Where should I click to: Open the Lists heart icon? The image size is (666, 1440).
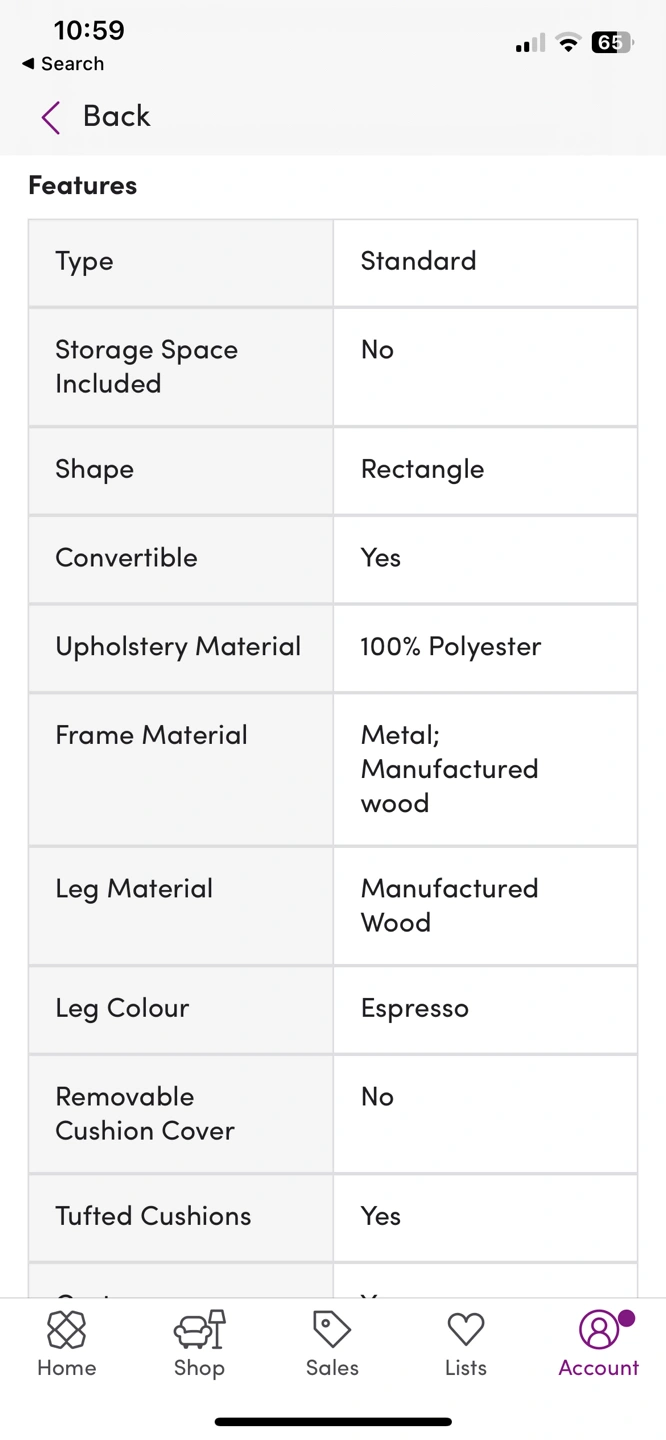point(465,1330)
